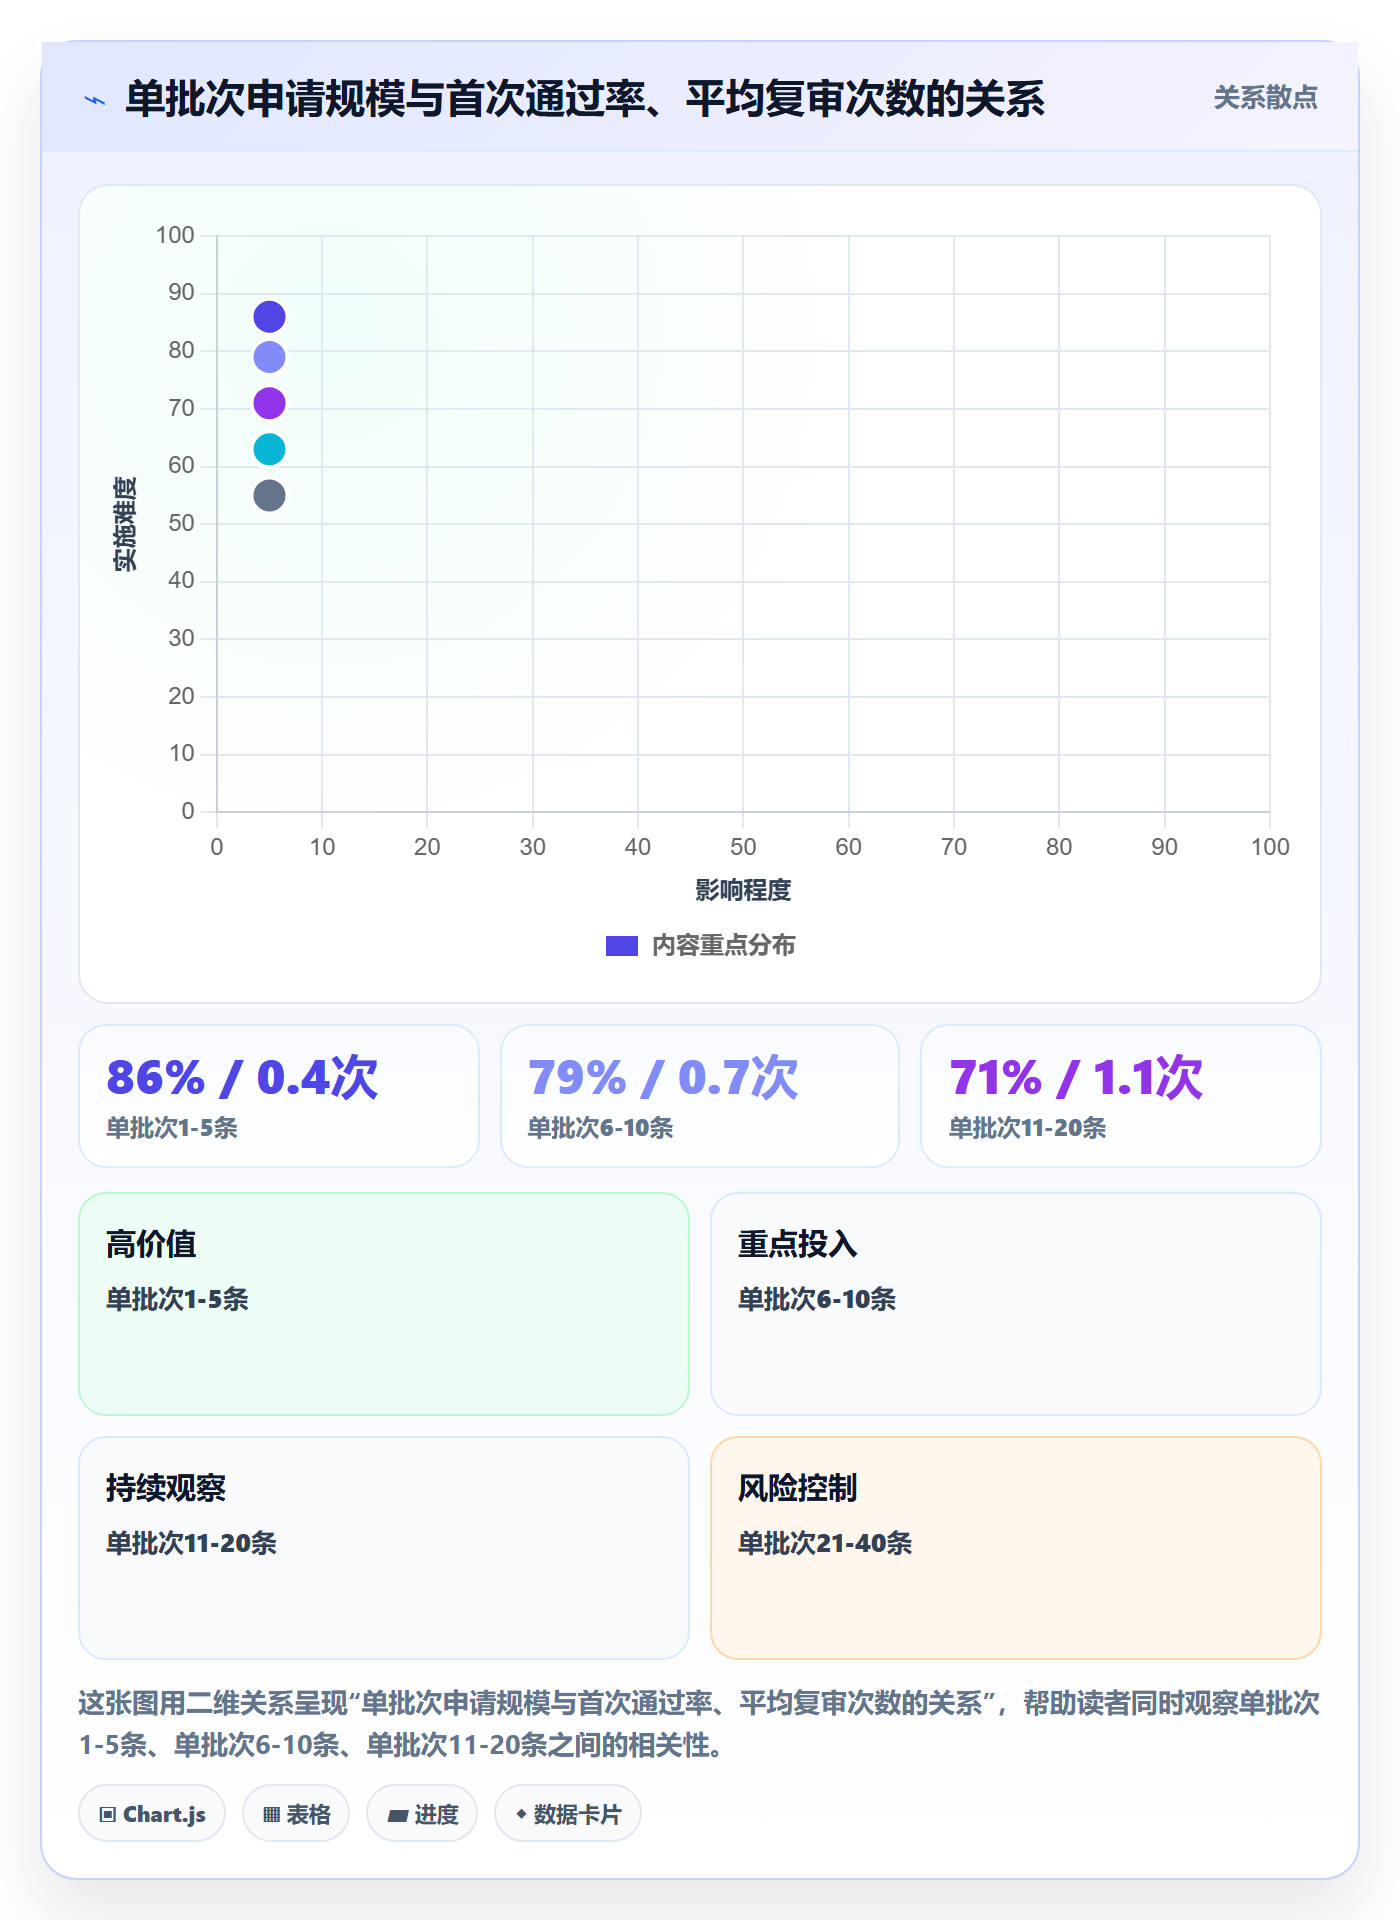Open the 持续观察 quadrant card
Viewport: 1400px width, 1920px height.
384,1548
